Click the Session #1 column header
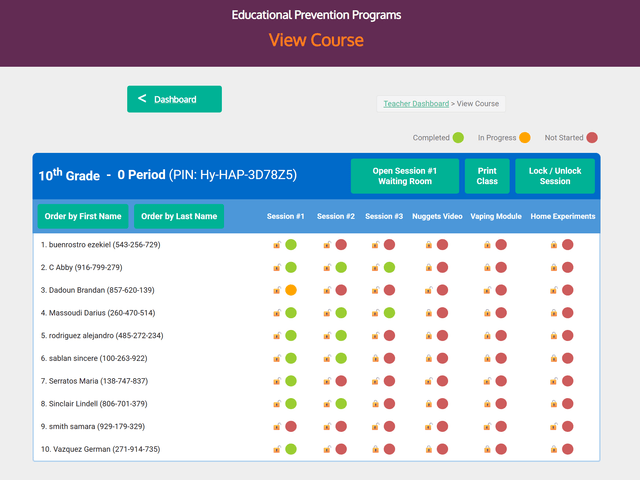The width and height of the screenshot is (640, 480). coord(285,216)
